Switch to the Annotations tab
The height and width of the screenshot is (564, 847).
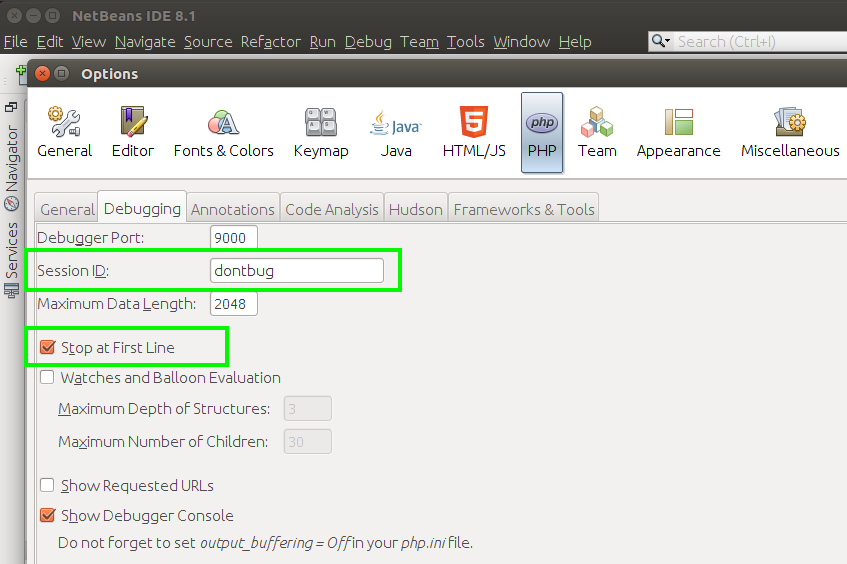[233, 209]
